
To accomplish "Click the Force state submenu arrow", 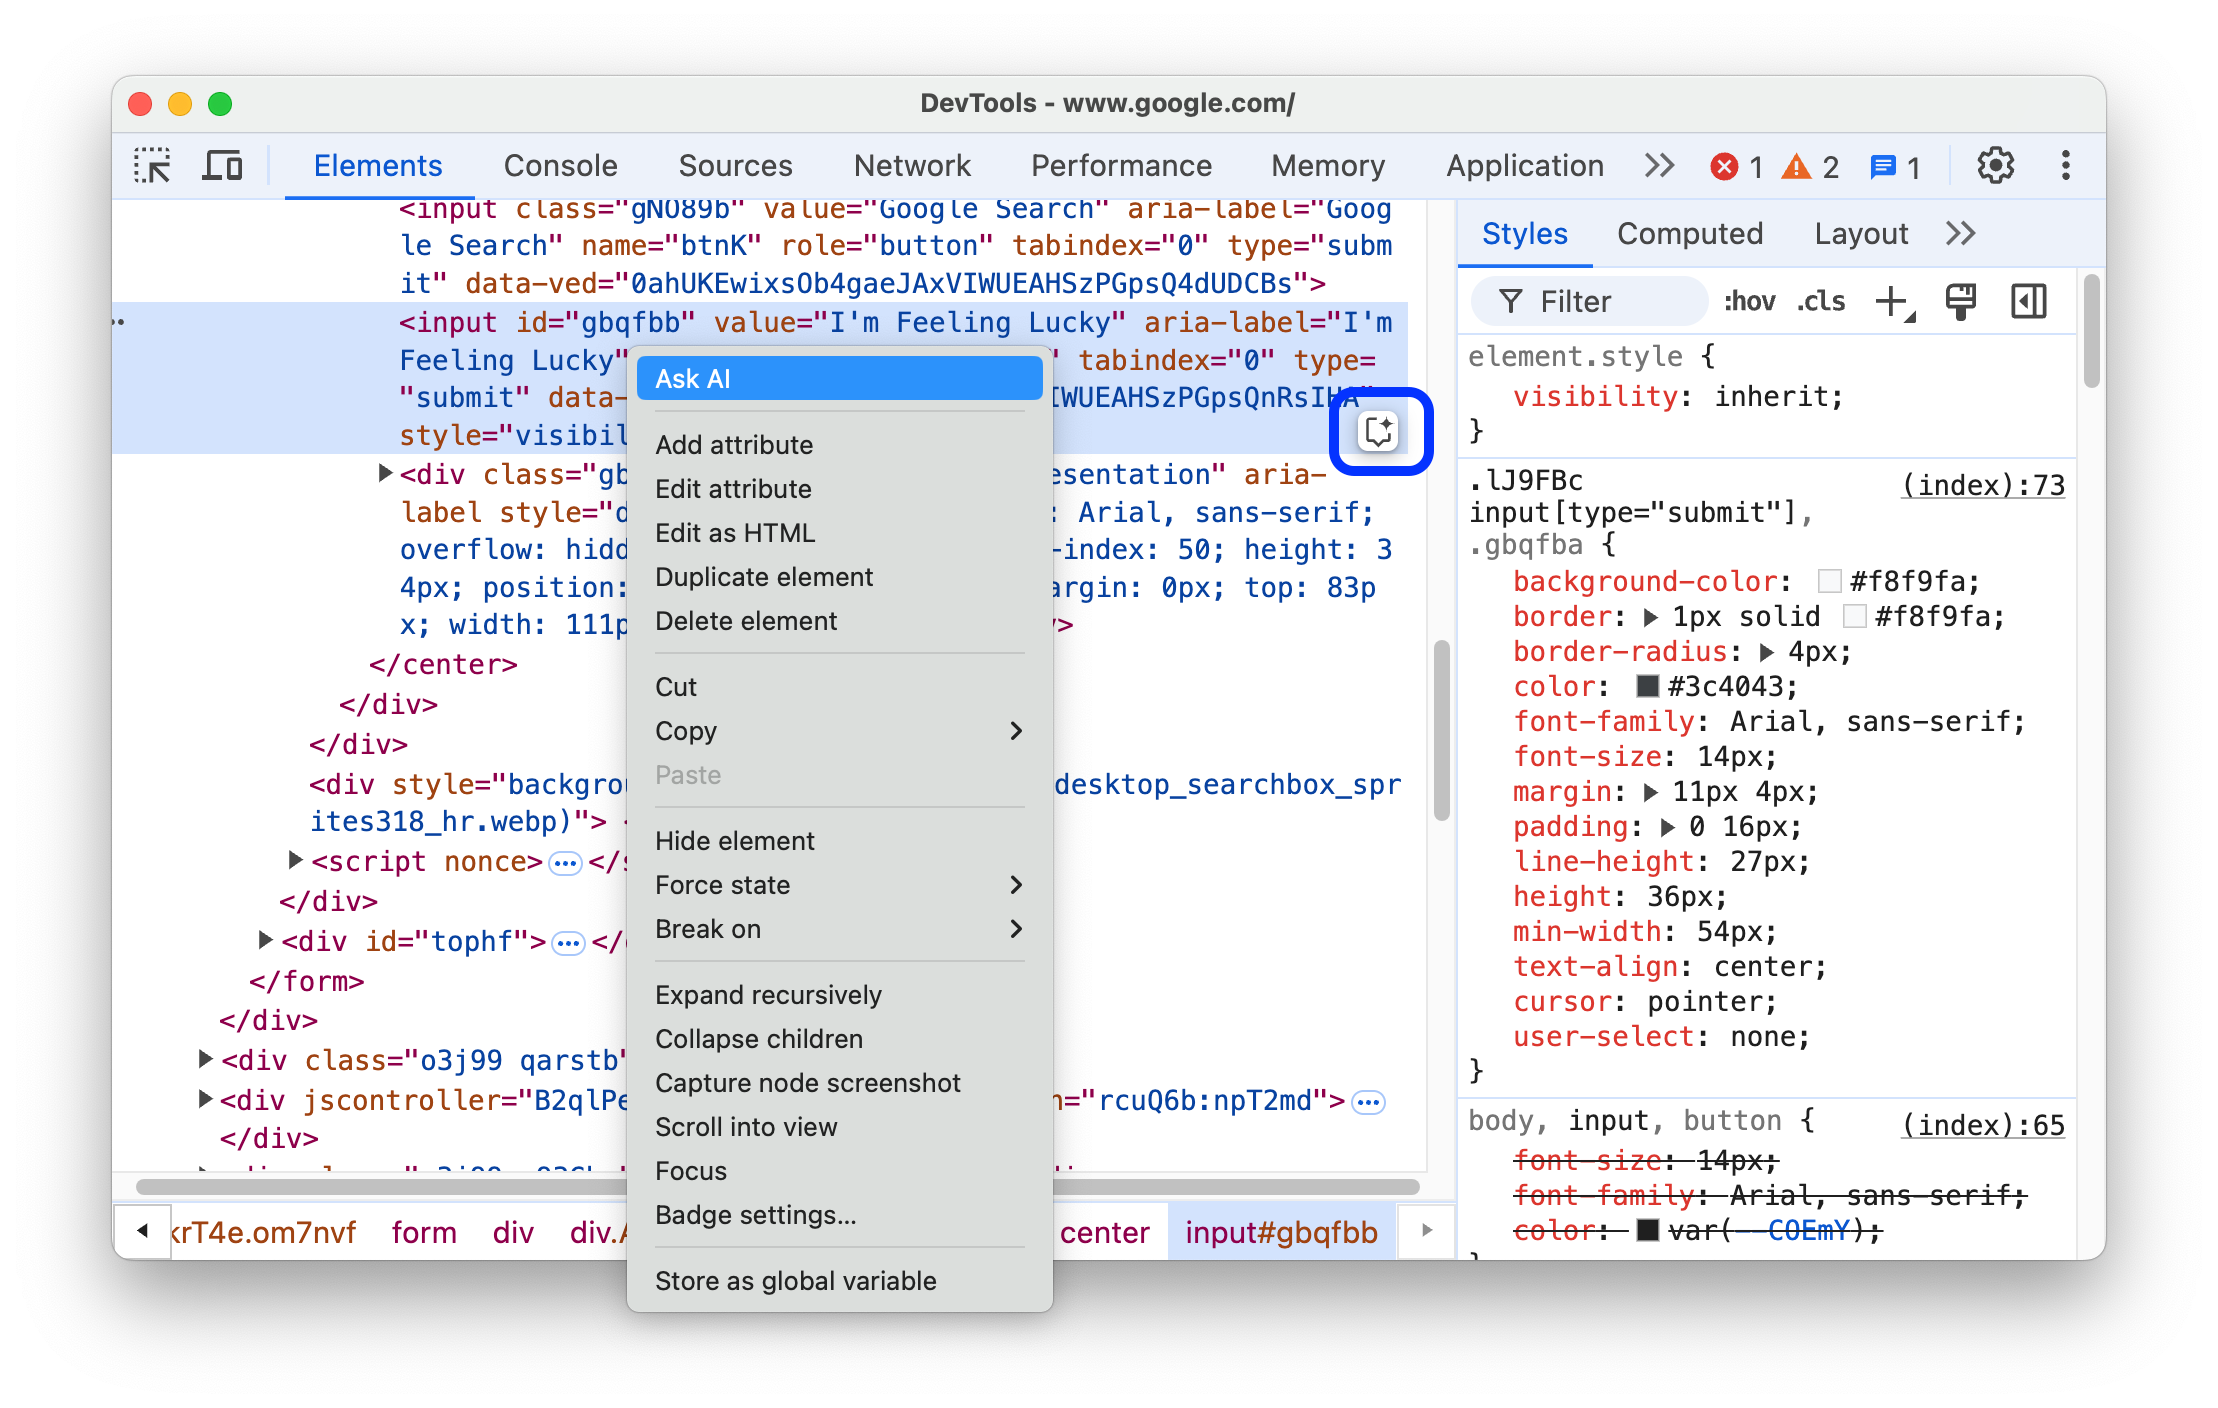I will coord(1018,884).
